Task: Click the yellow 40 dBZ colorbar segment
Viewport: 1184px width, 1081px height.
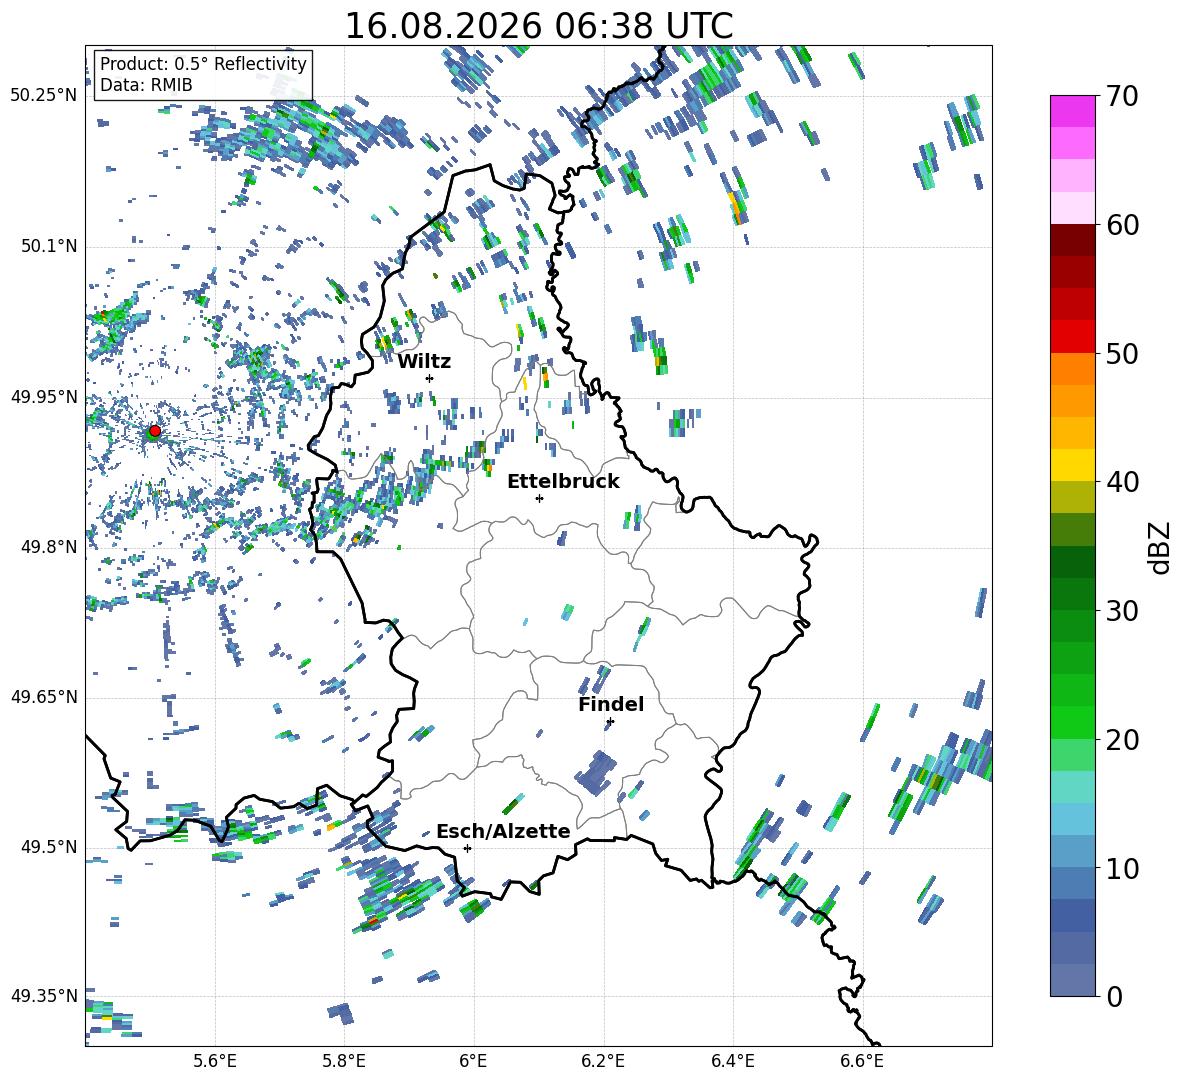Action: [1072, 465]
